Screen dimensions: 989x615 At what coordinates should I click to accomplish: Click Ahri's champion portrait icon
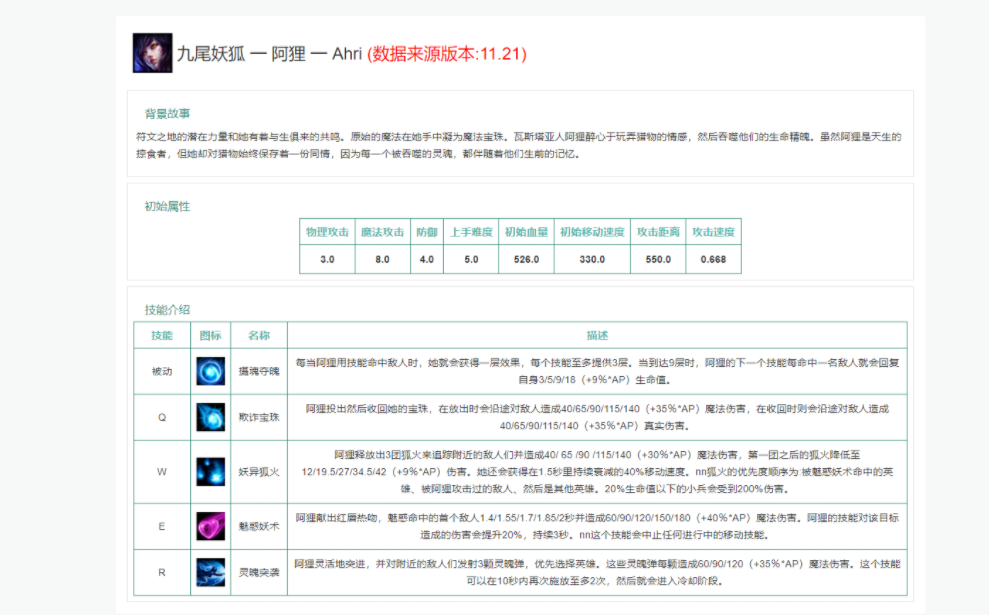(x=152, y=53)
